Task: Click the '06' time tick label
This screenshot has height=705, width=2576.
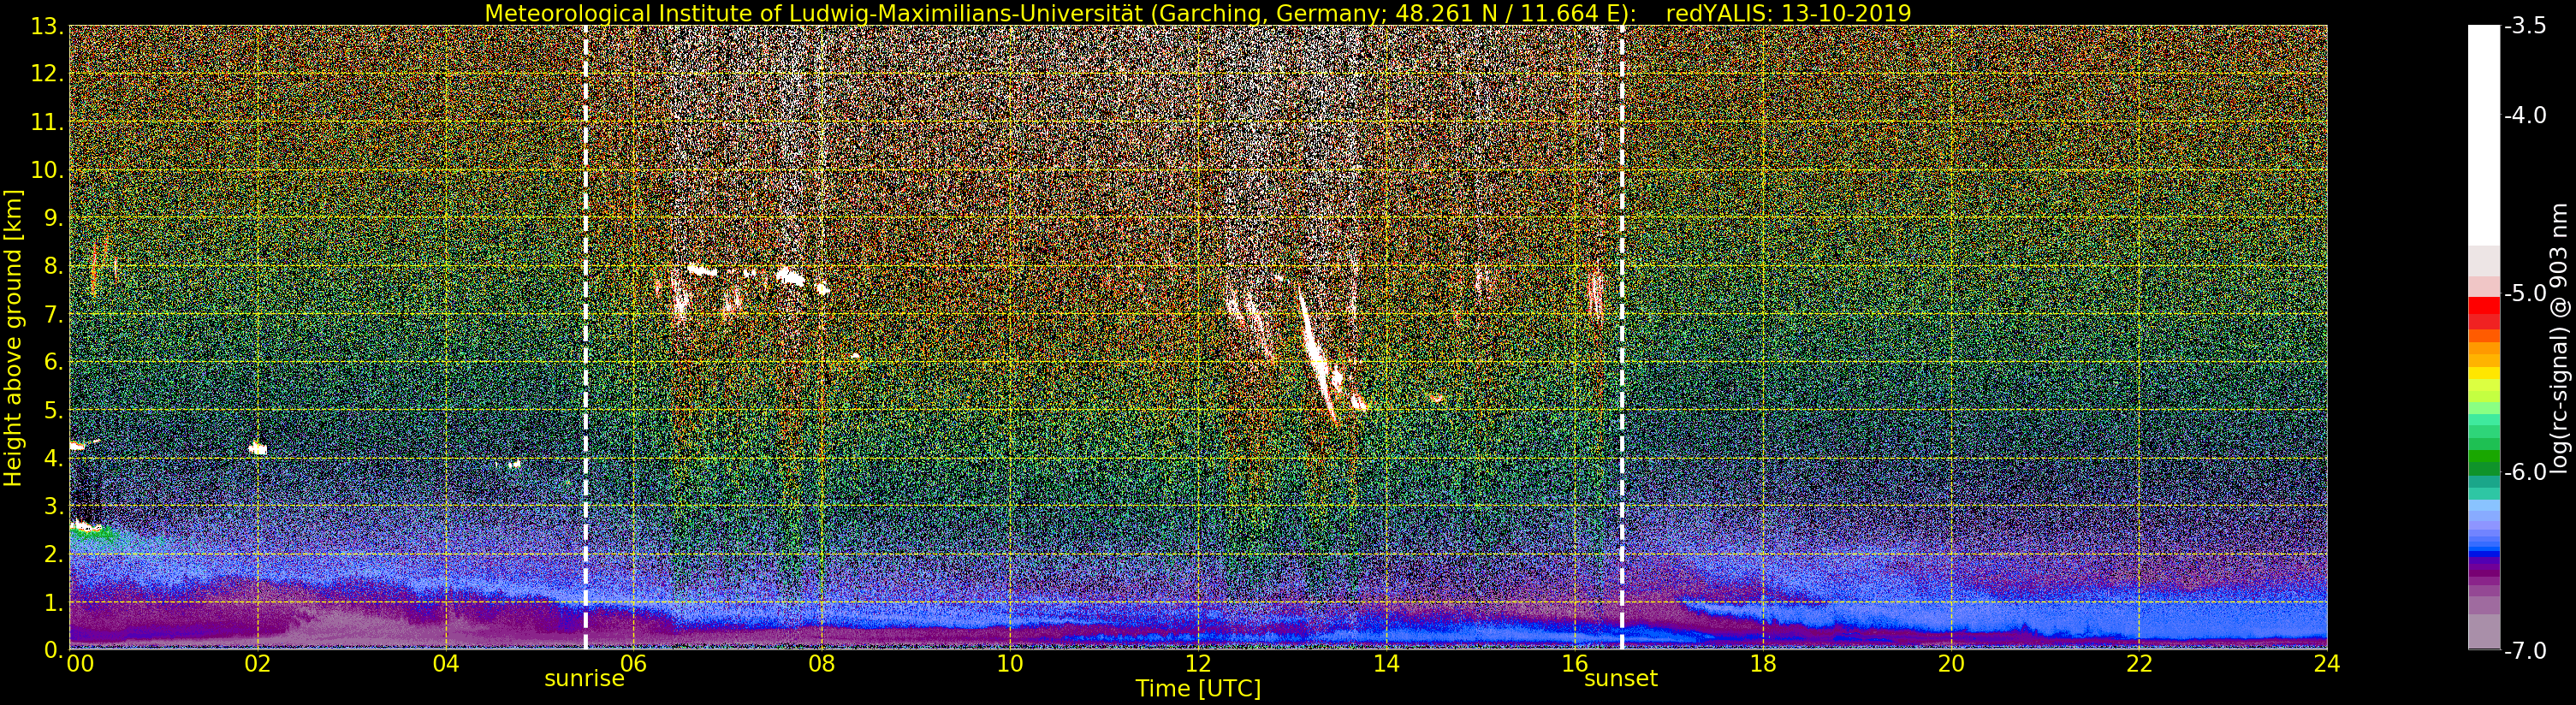Action: click(633, 663)
